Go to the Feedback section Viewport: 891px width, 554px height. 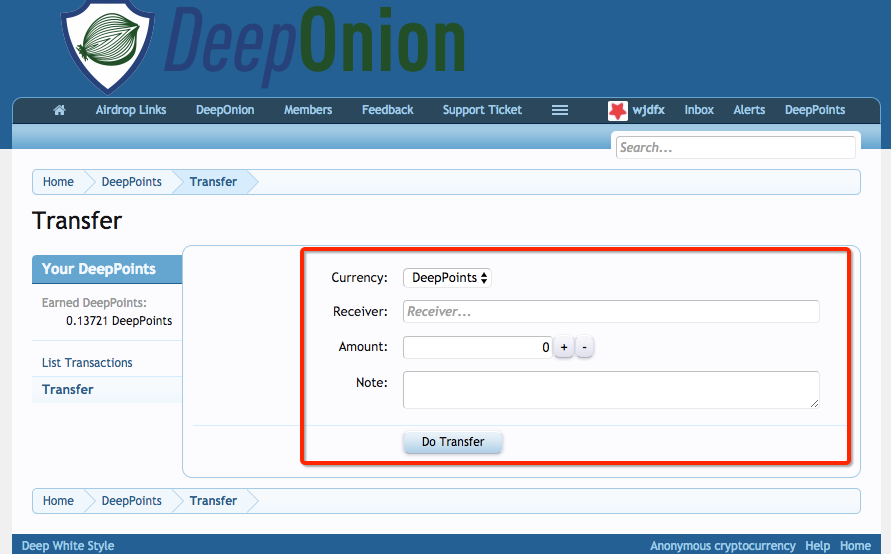[x=388, y=110]
